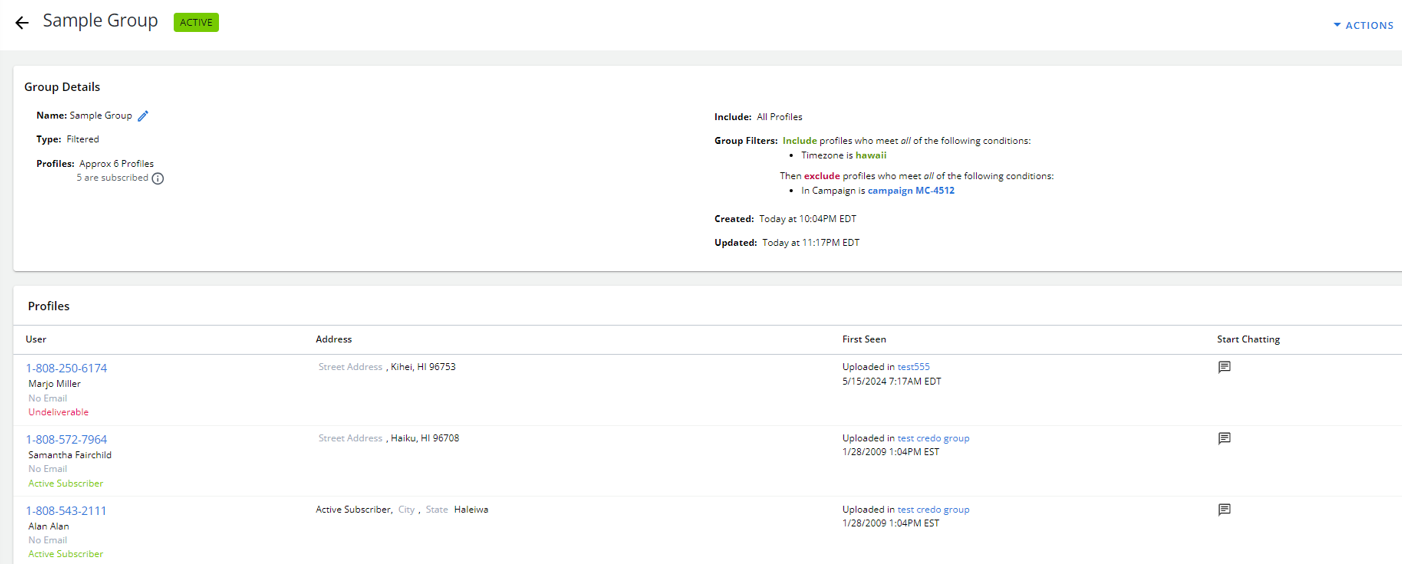This screenshot has width=1402, height=575.
Task: Open profile 1-808-543-2111
Action: click(66, 511)
